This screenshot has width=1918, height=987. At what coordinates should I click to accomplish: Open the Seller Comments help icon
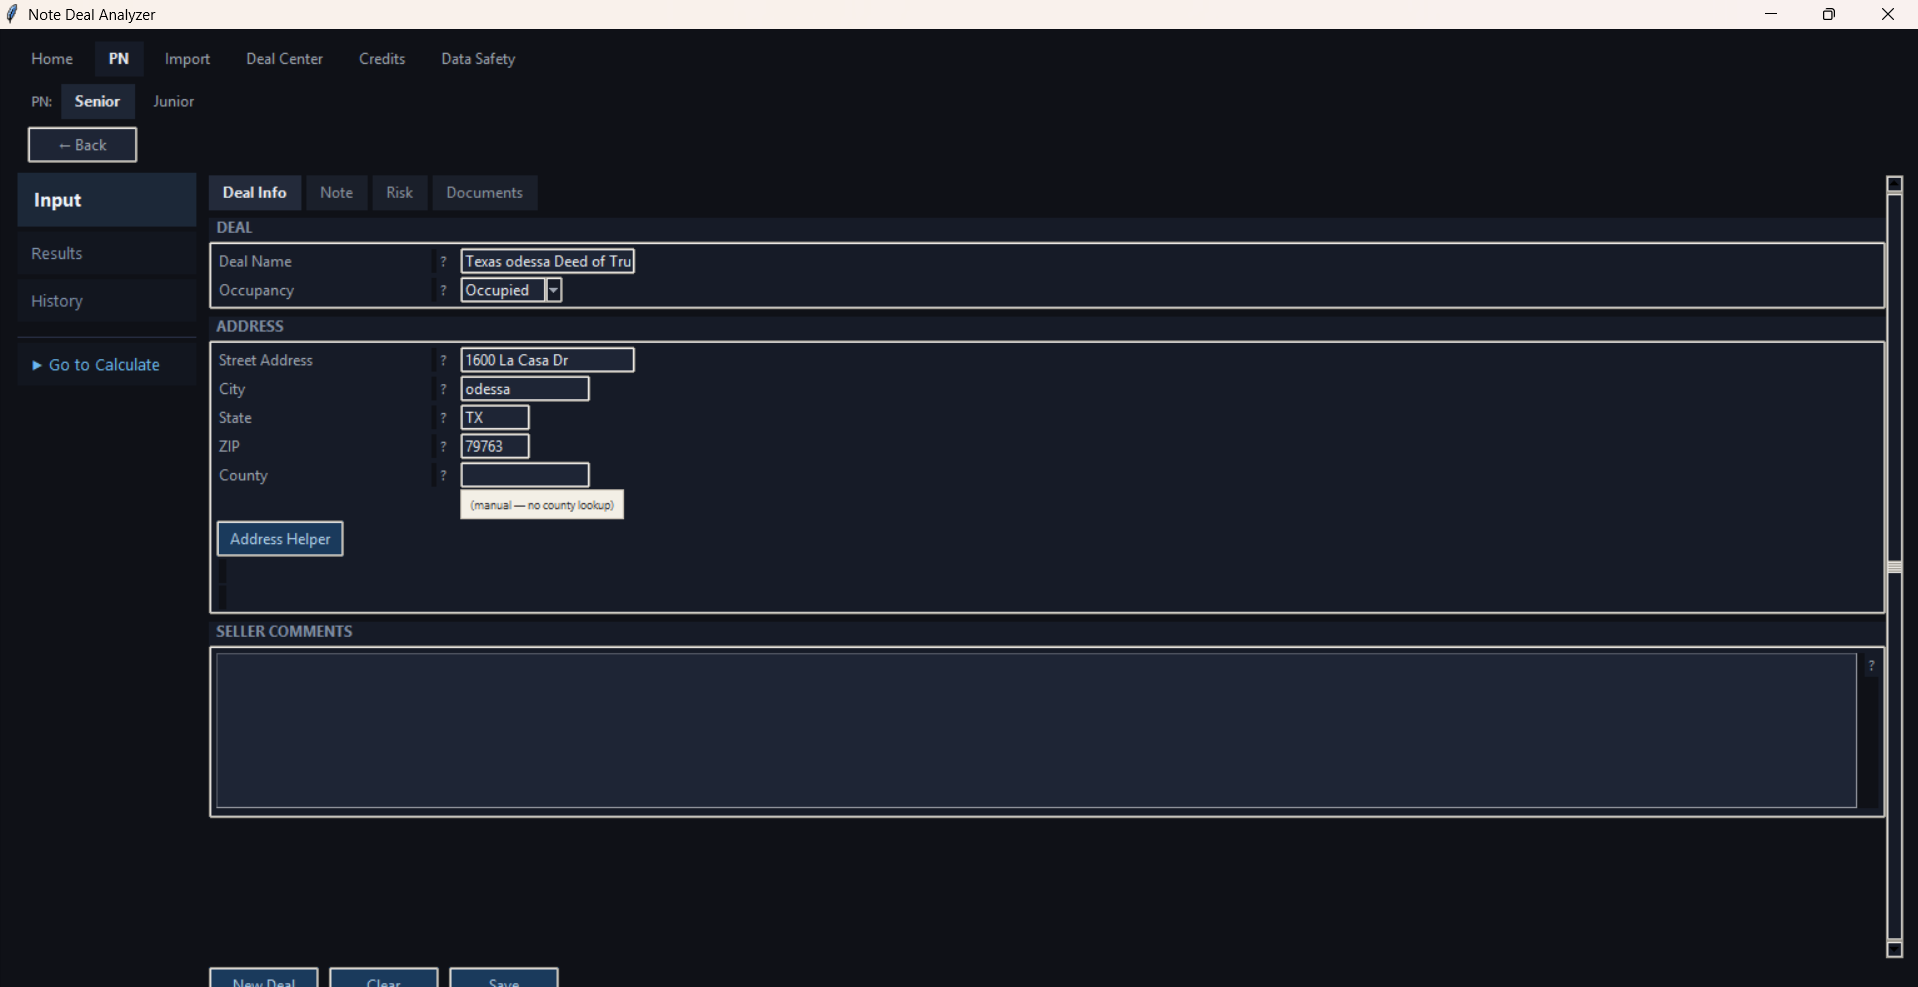tap(1871, 666)
